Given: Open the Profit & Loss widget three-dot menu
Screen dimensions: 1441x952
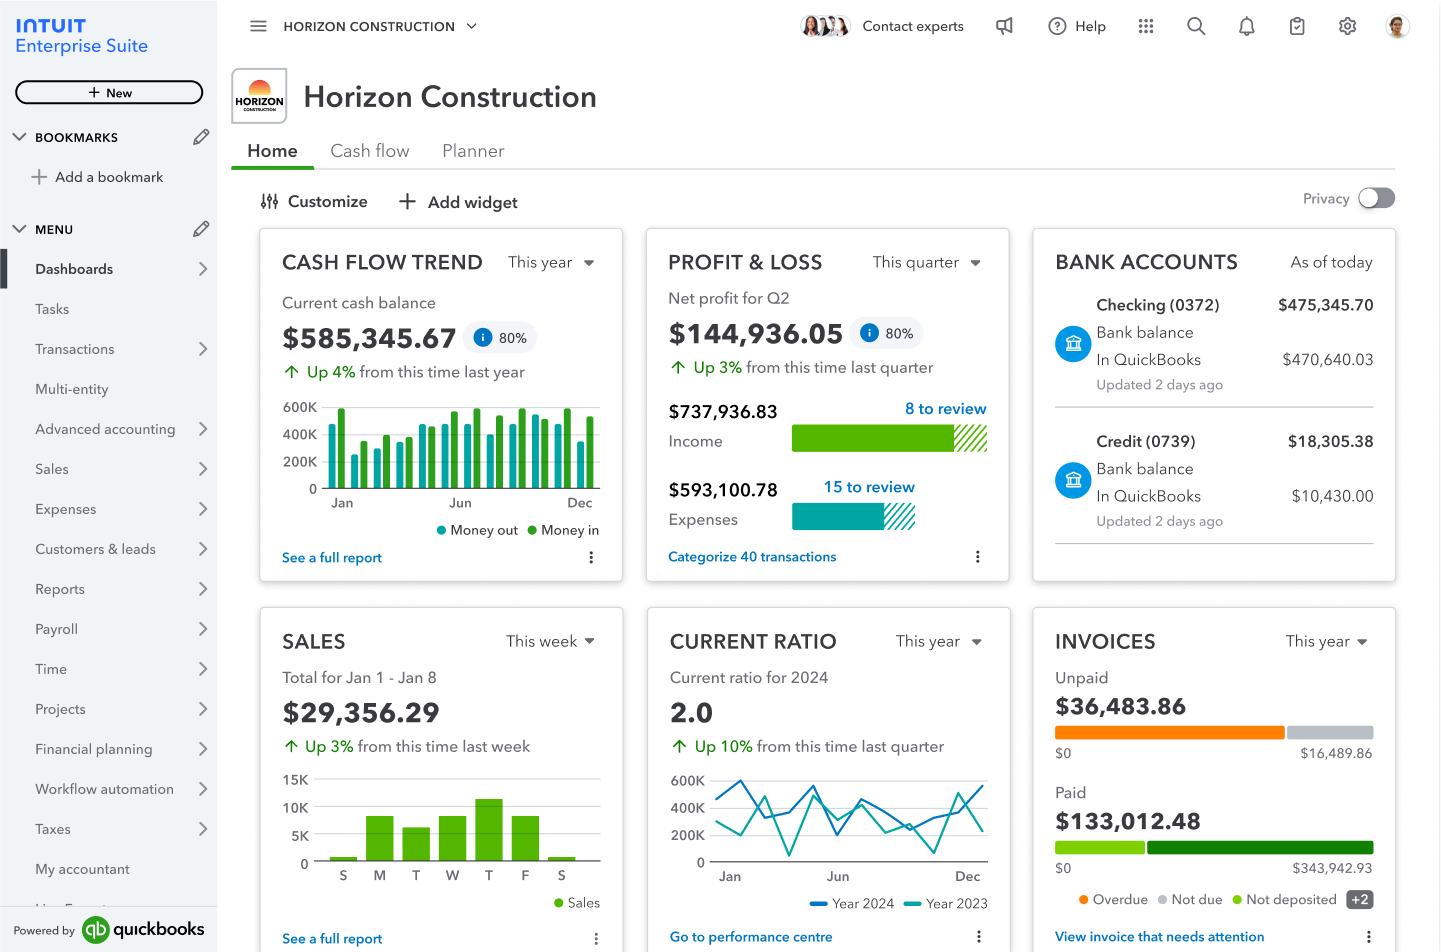Looking at the screenshot, I should pos(978,556).
